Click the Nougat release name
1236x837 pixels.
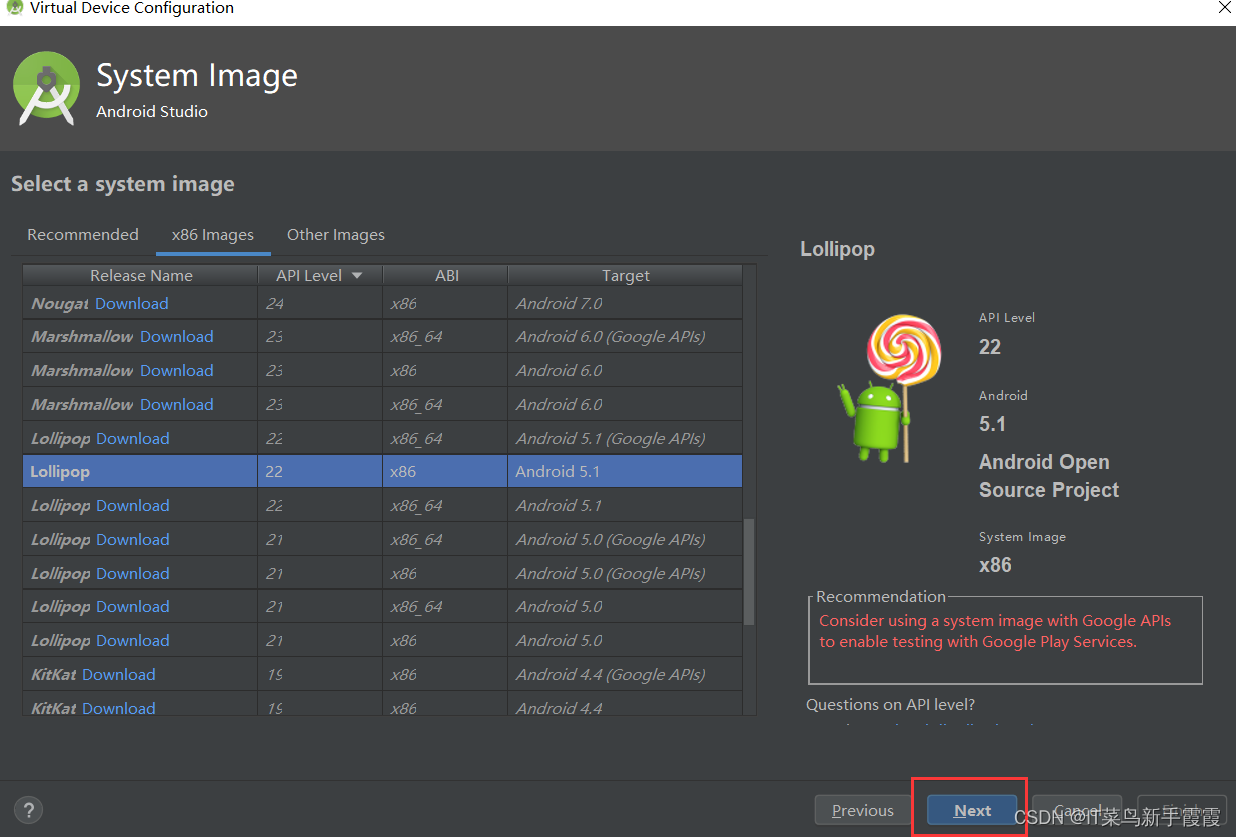click(59, 303)
